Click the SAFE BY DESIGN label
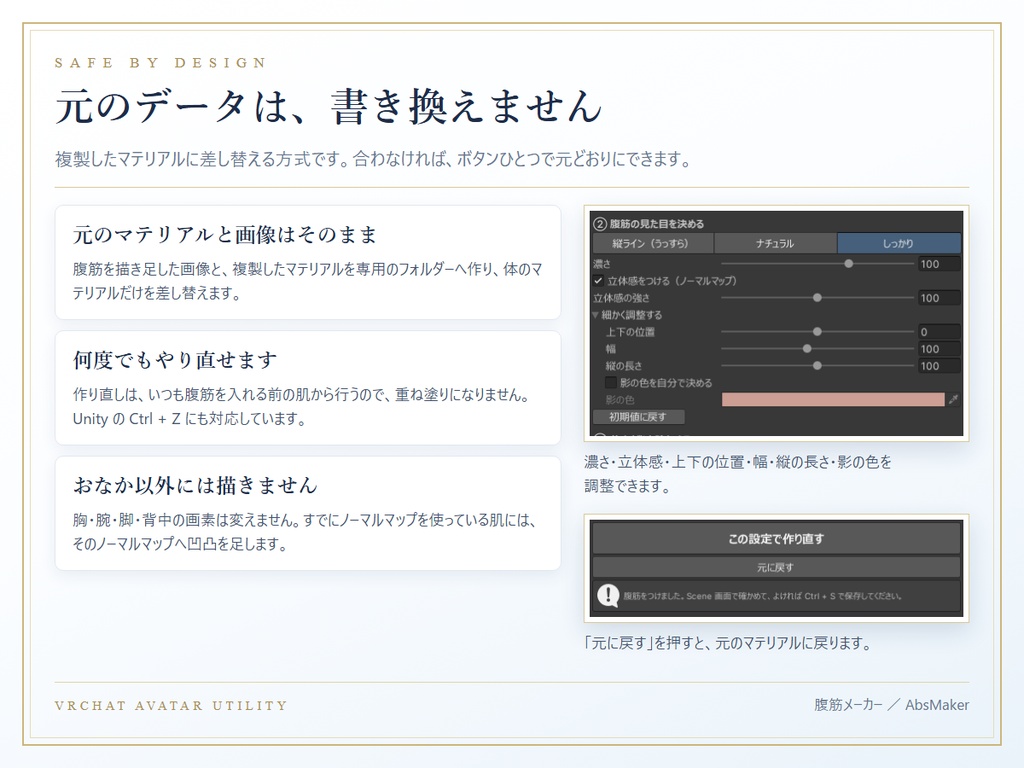This screenshot has height=768, width=1024. (160, 63)
